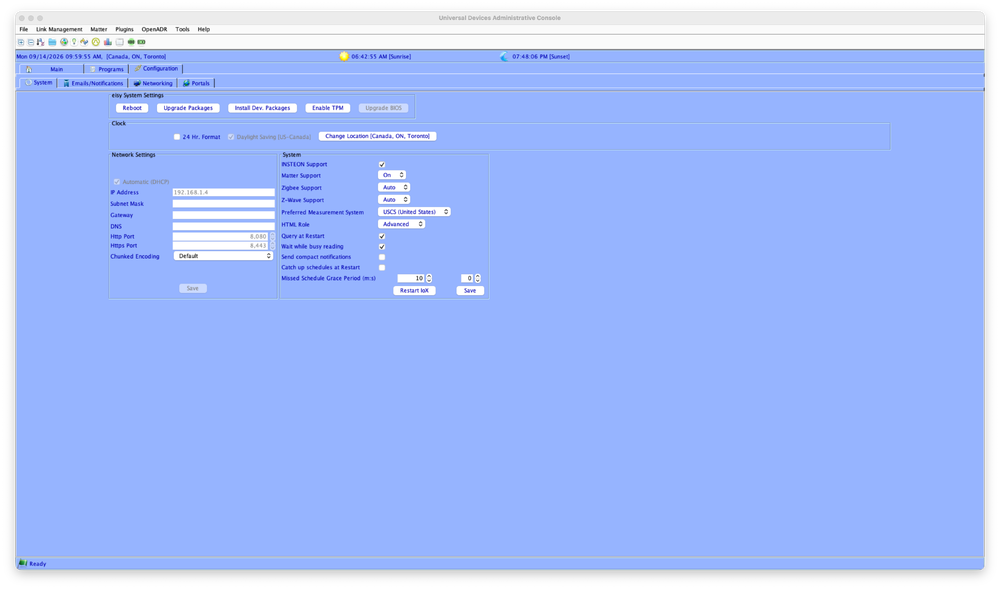Click the light bulb icon in toolbar

point(74,42)
